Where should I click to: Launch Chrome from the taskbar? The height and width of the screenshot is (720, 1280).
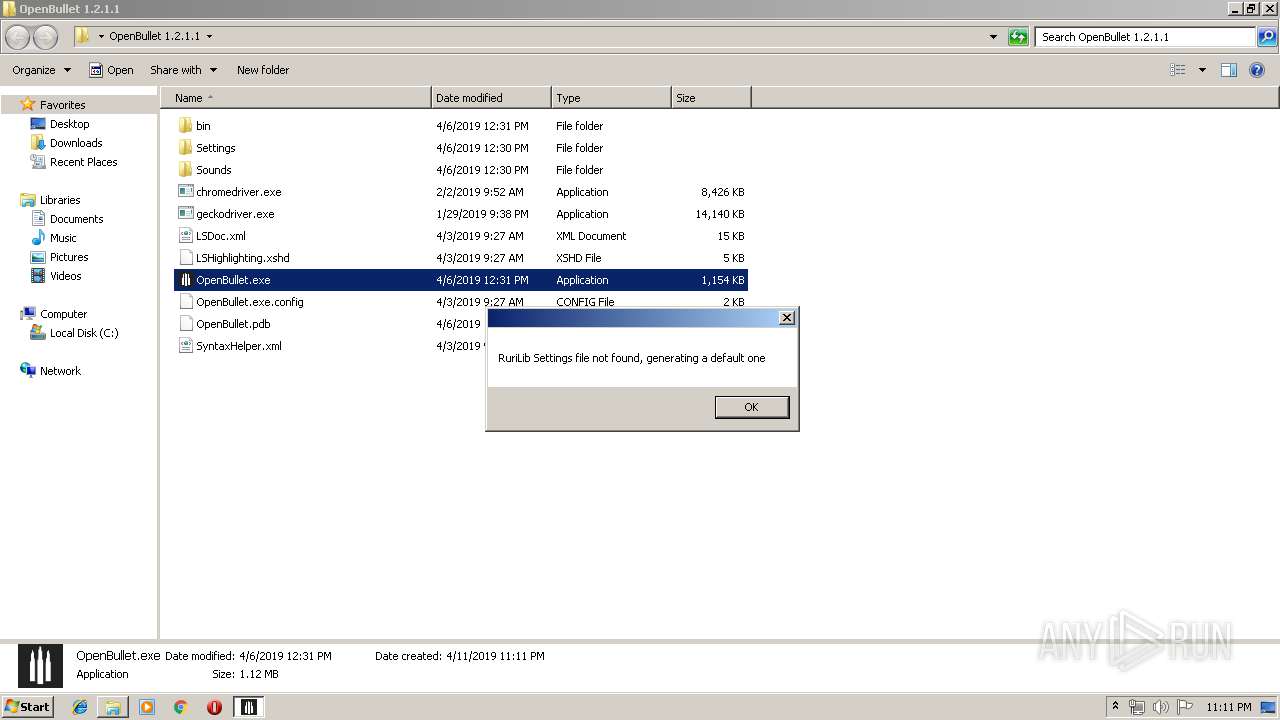(x=181, y=707)
